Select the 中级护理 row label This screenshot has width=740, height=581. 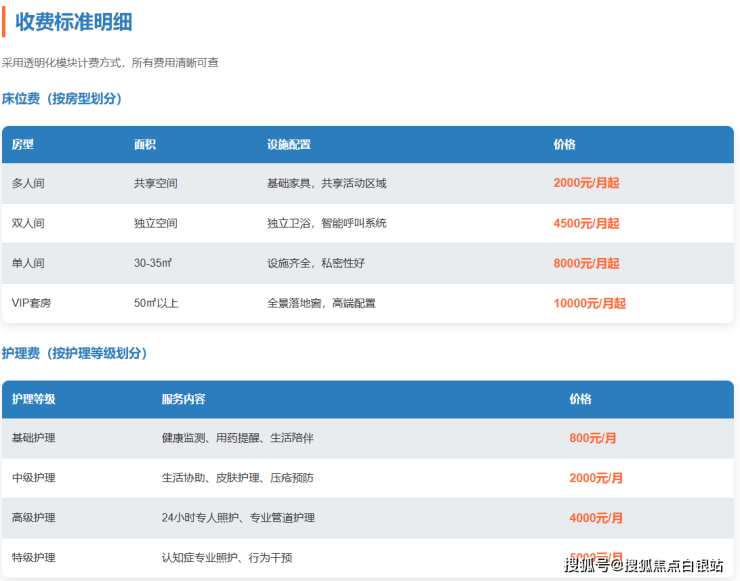33,478
